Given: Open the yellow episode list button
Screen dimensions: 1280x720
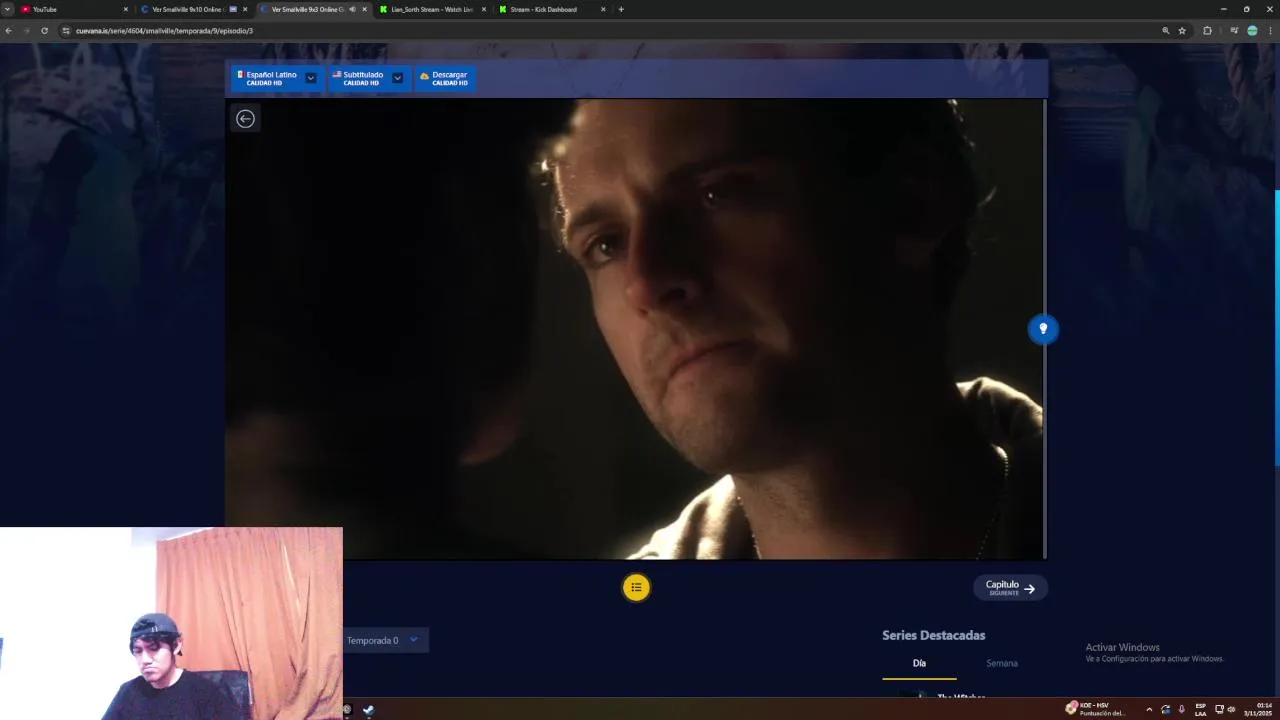Looking at the screenshot, I should pos(636,587).
